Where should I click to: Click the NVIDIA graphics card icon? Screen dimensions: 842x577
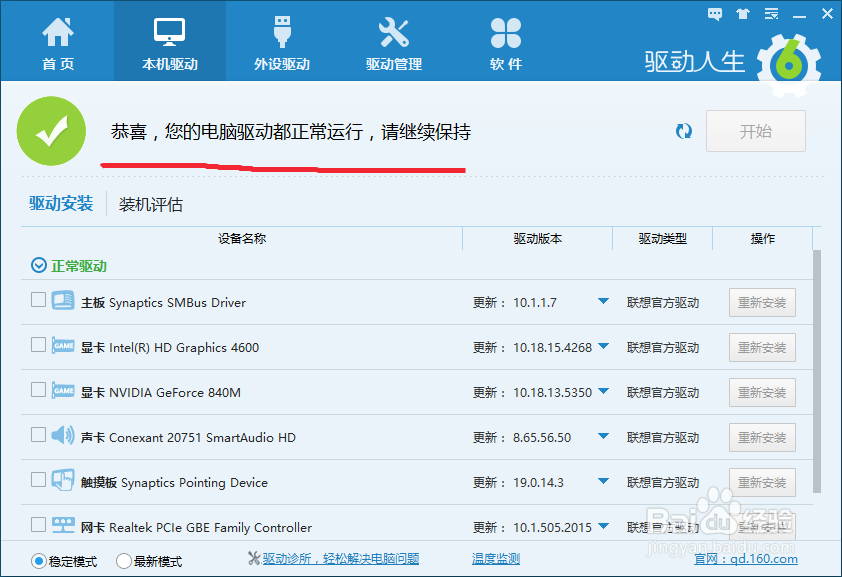(x=63, y=390)
